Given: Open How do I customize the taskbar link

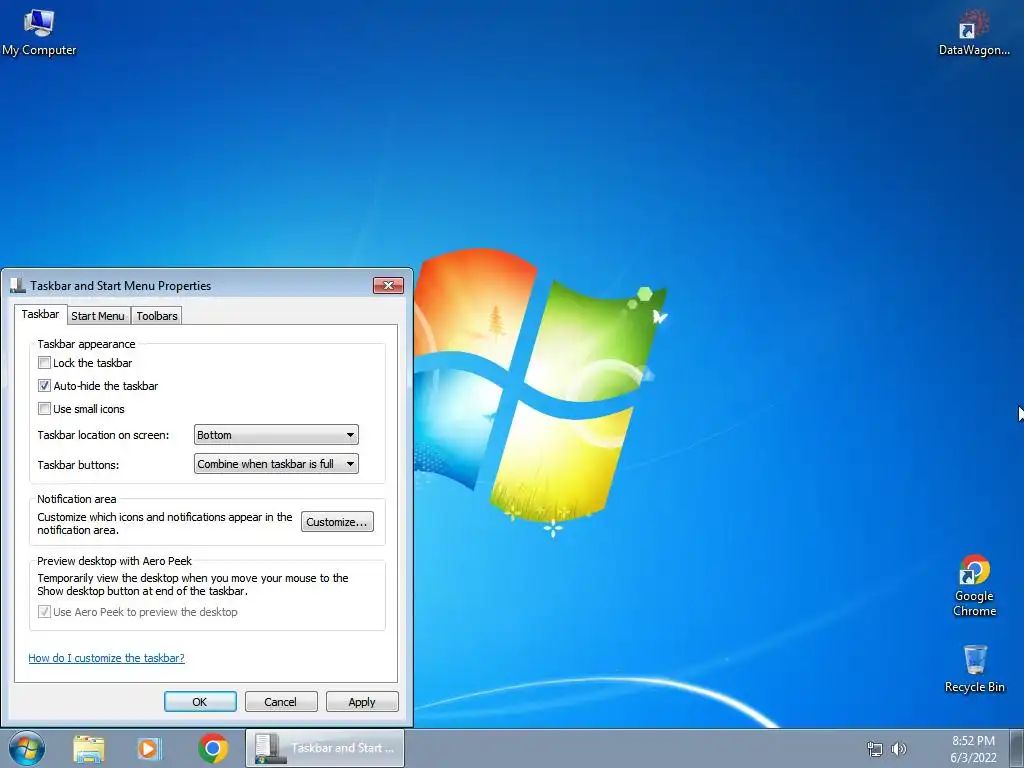Looking at the screenshot, I should 106,658.
